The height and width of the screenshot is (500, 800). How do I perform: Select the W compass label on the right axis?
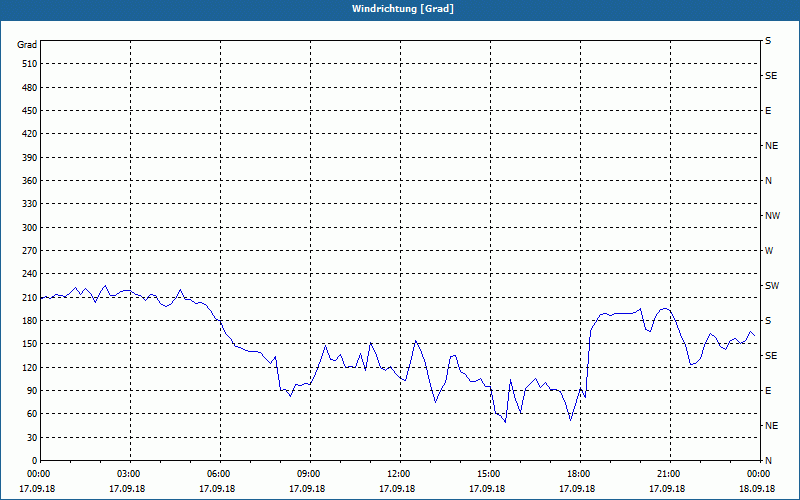coord(769,251)
